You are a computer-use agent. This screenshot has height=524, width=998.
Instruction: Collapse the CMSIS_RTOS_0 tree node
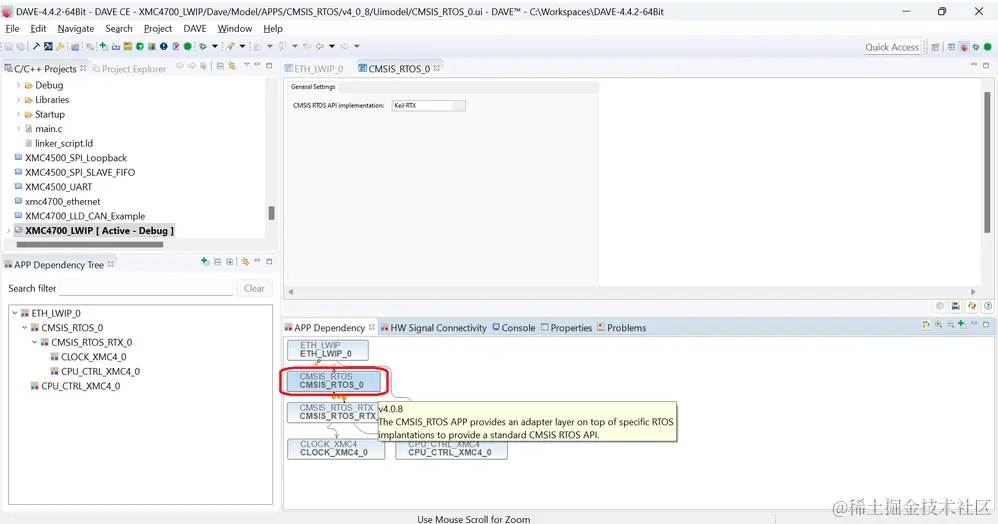pyautogui.click(x=25, y=328)
